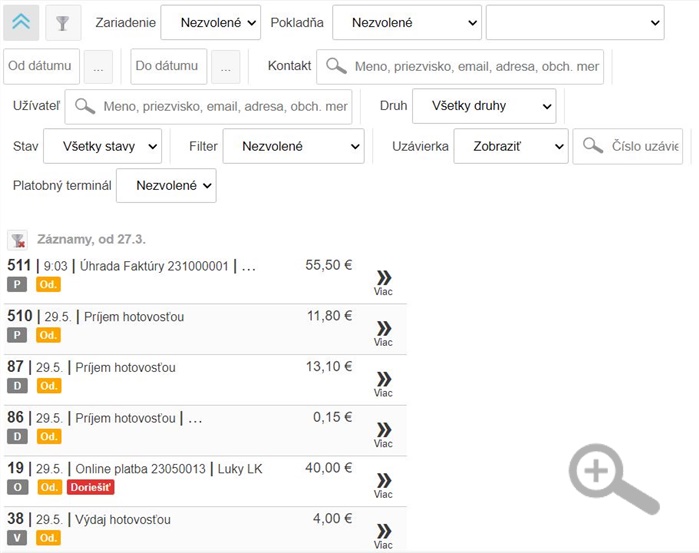
Task: Click P badge on record 510
Action: [x=17, y=335]
